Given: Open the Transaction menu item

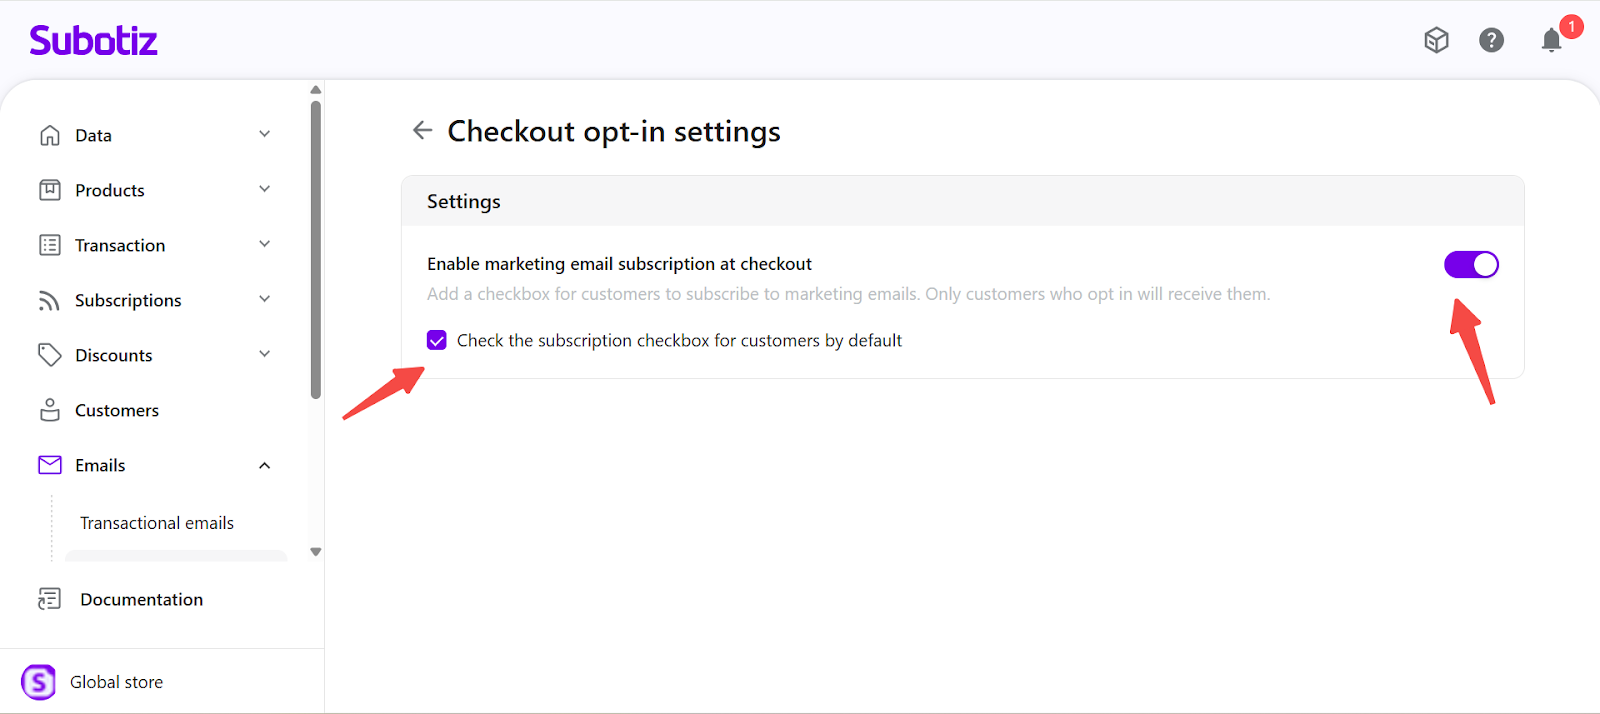Looking at the screenshot, I should pyautogui.click(x=120, y=245).
